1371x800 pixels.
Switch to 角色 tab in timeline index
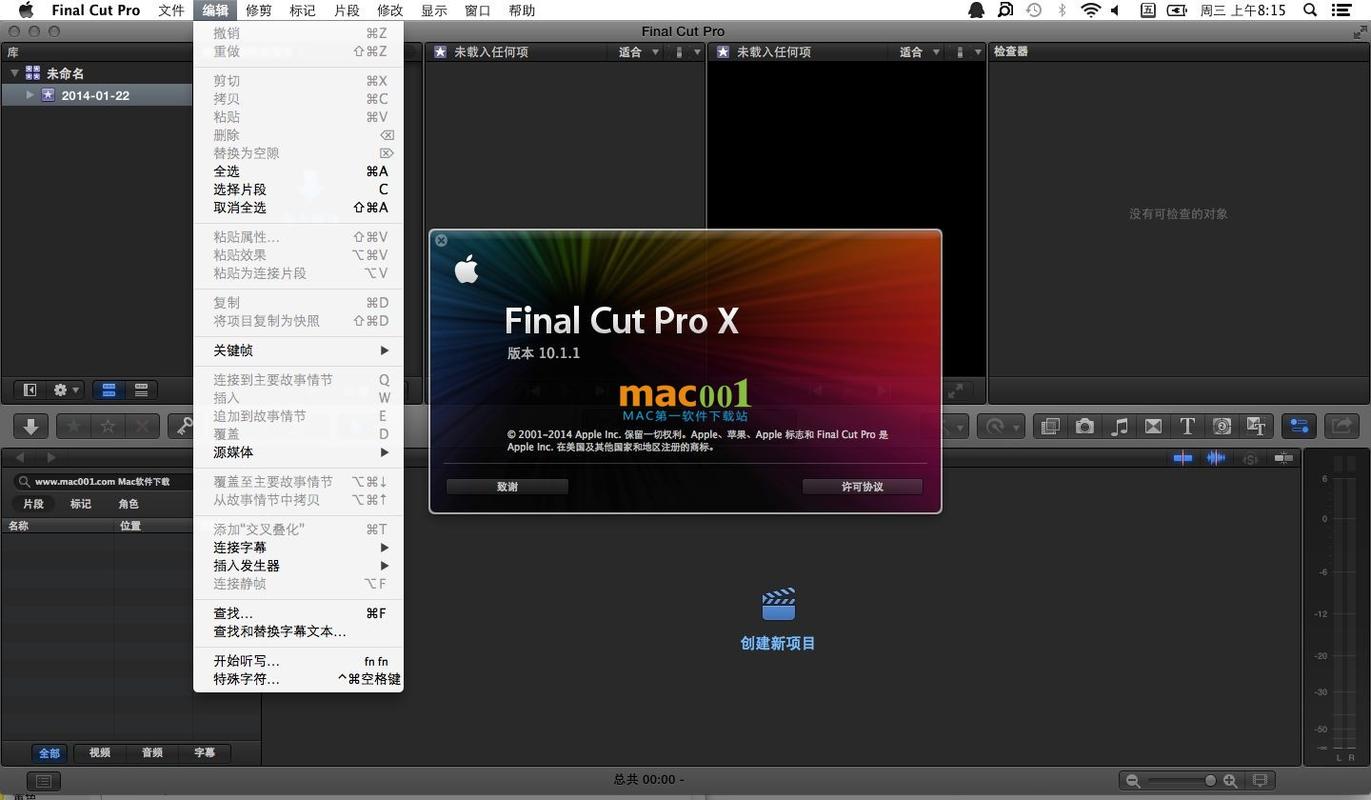click(128, 504)
